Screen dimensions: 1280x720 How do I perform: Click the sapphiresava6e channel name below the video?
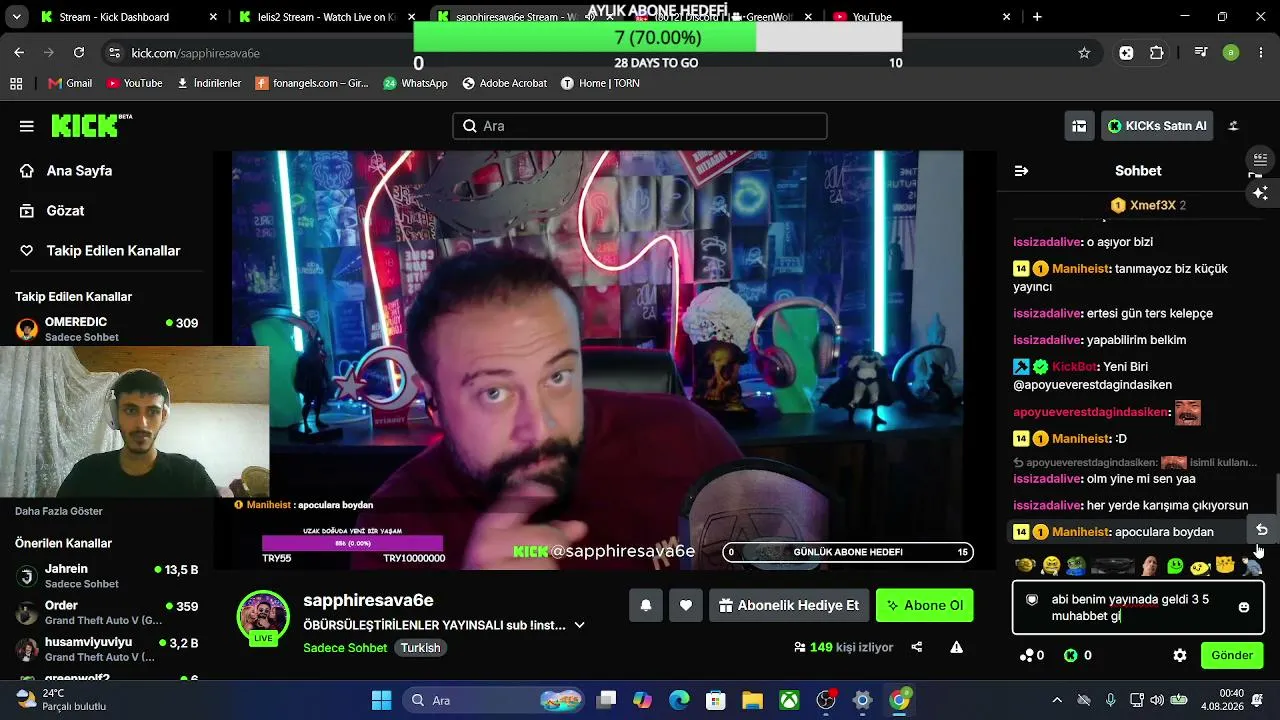pos(368,600)
